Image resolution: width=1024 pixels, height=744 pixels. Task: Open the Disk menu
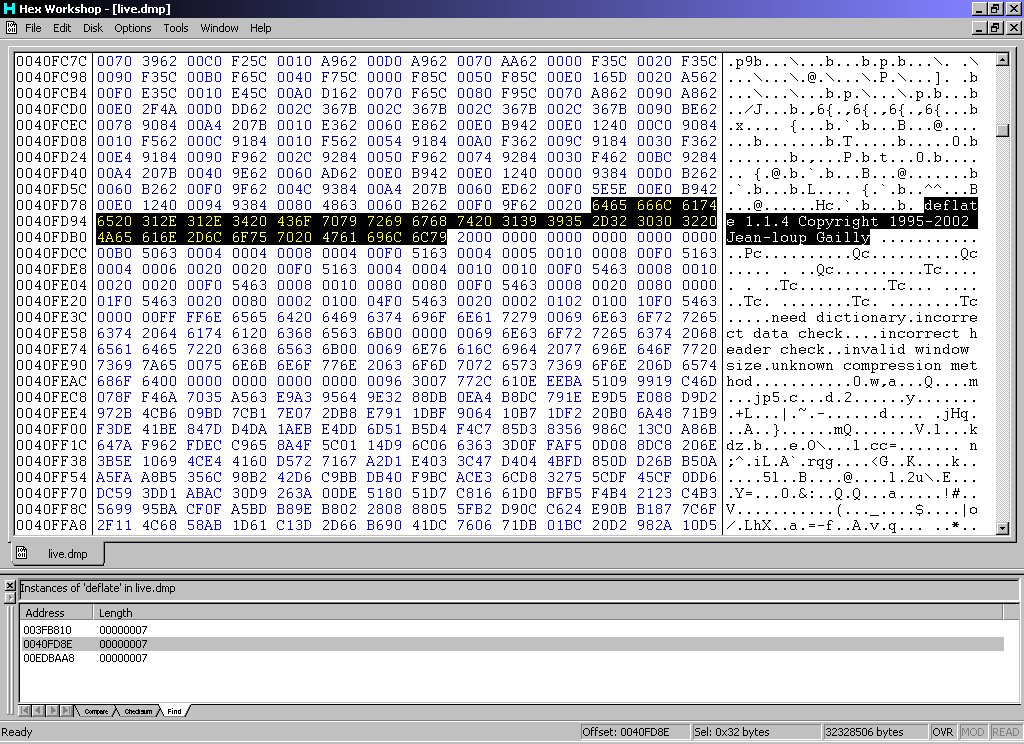tap(93, 28)
